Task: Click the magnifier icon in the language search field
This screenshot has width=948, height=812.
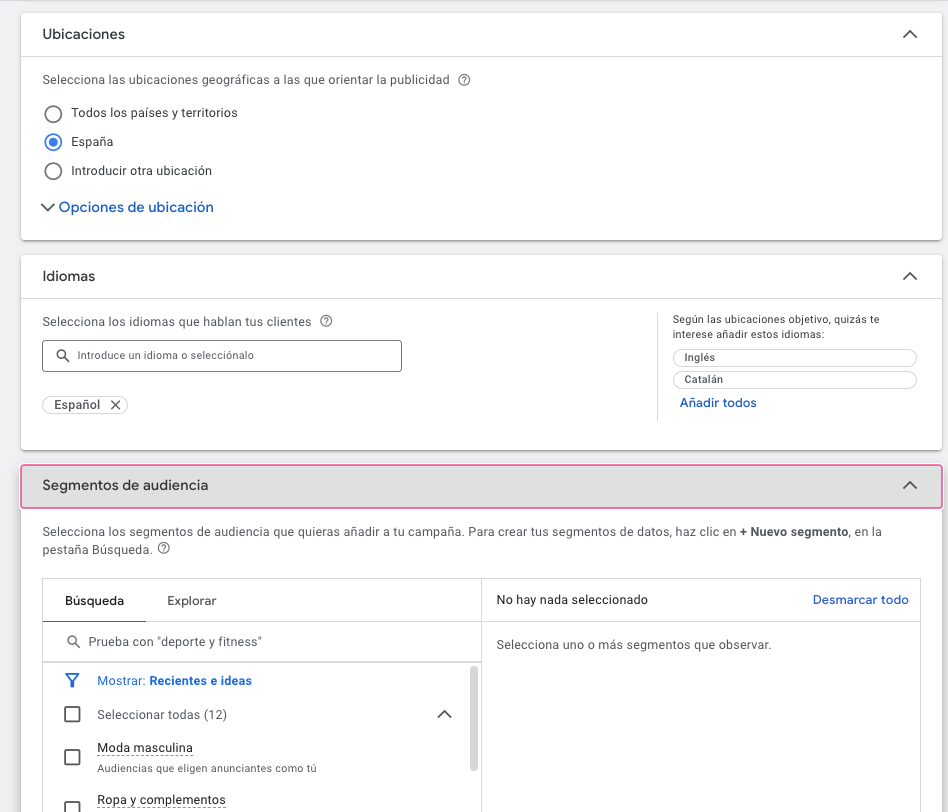Action: pyautogui.click(x=62, y=355)
